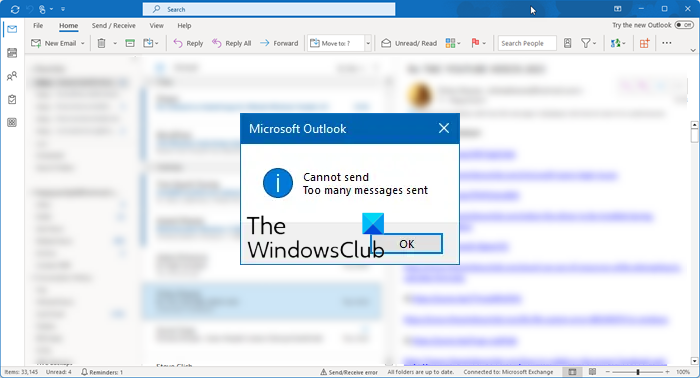This screenshot has width=700, height=378.
Task: Open More Apps icon in the sidebar
Action: [12, 123]
